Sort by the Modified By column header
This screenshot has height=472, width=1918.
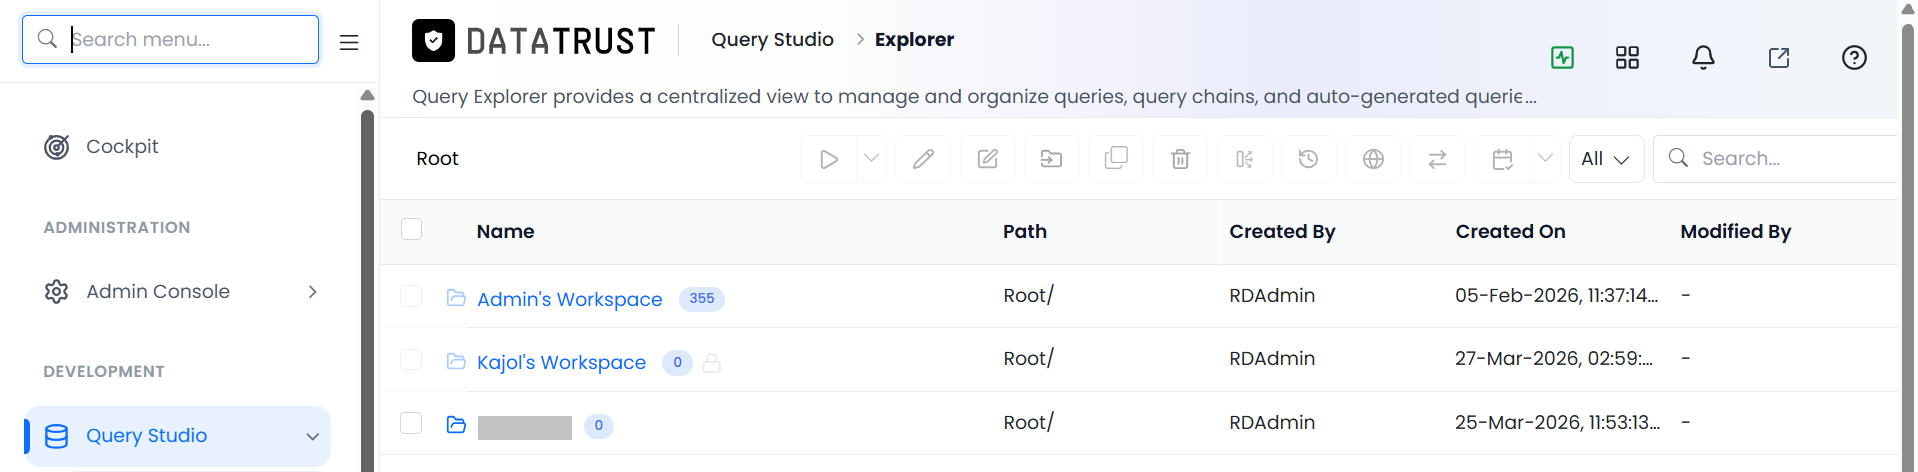pos(1735,231)
